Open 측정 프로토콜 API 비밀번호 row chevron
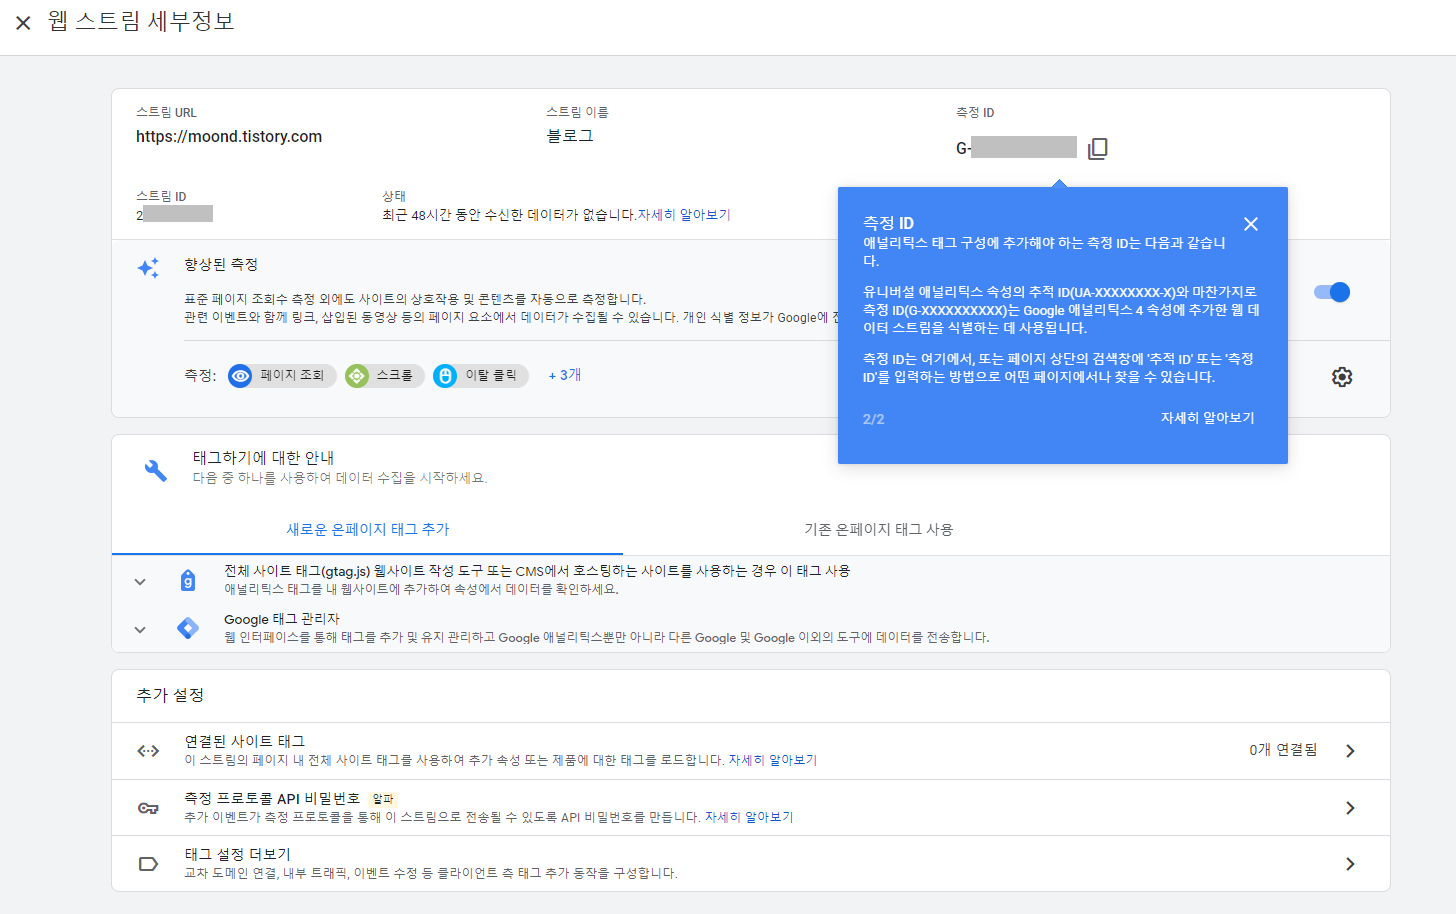Image resolution: width=1456 pixels, height=914 pixels. 1350,808
